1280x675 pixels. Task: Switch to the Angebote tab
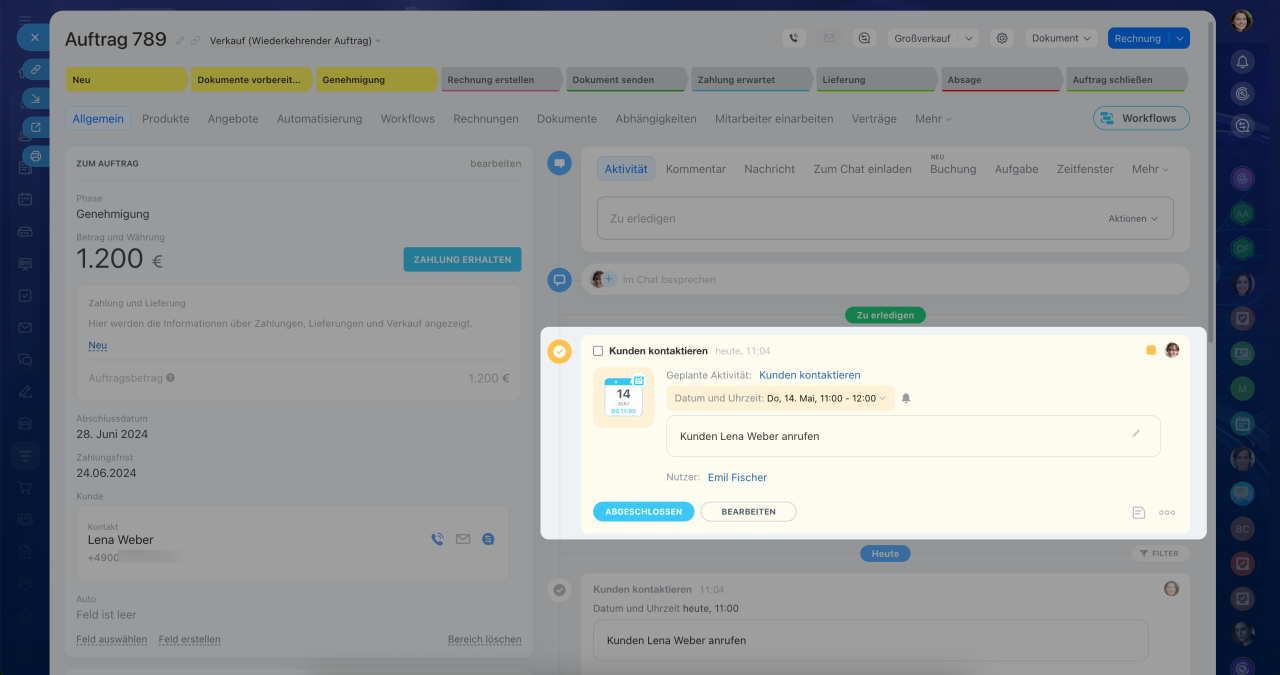pos(233,118)
